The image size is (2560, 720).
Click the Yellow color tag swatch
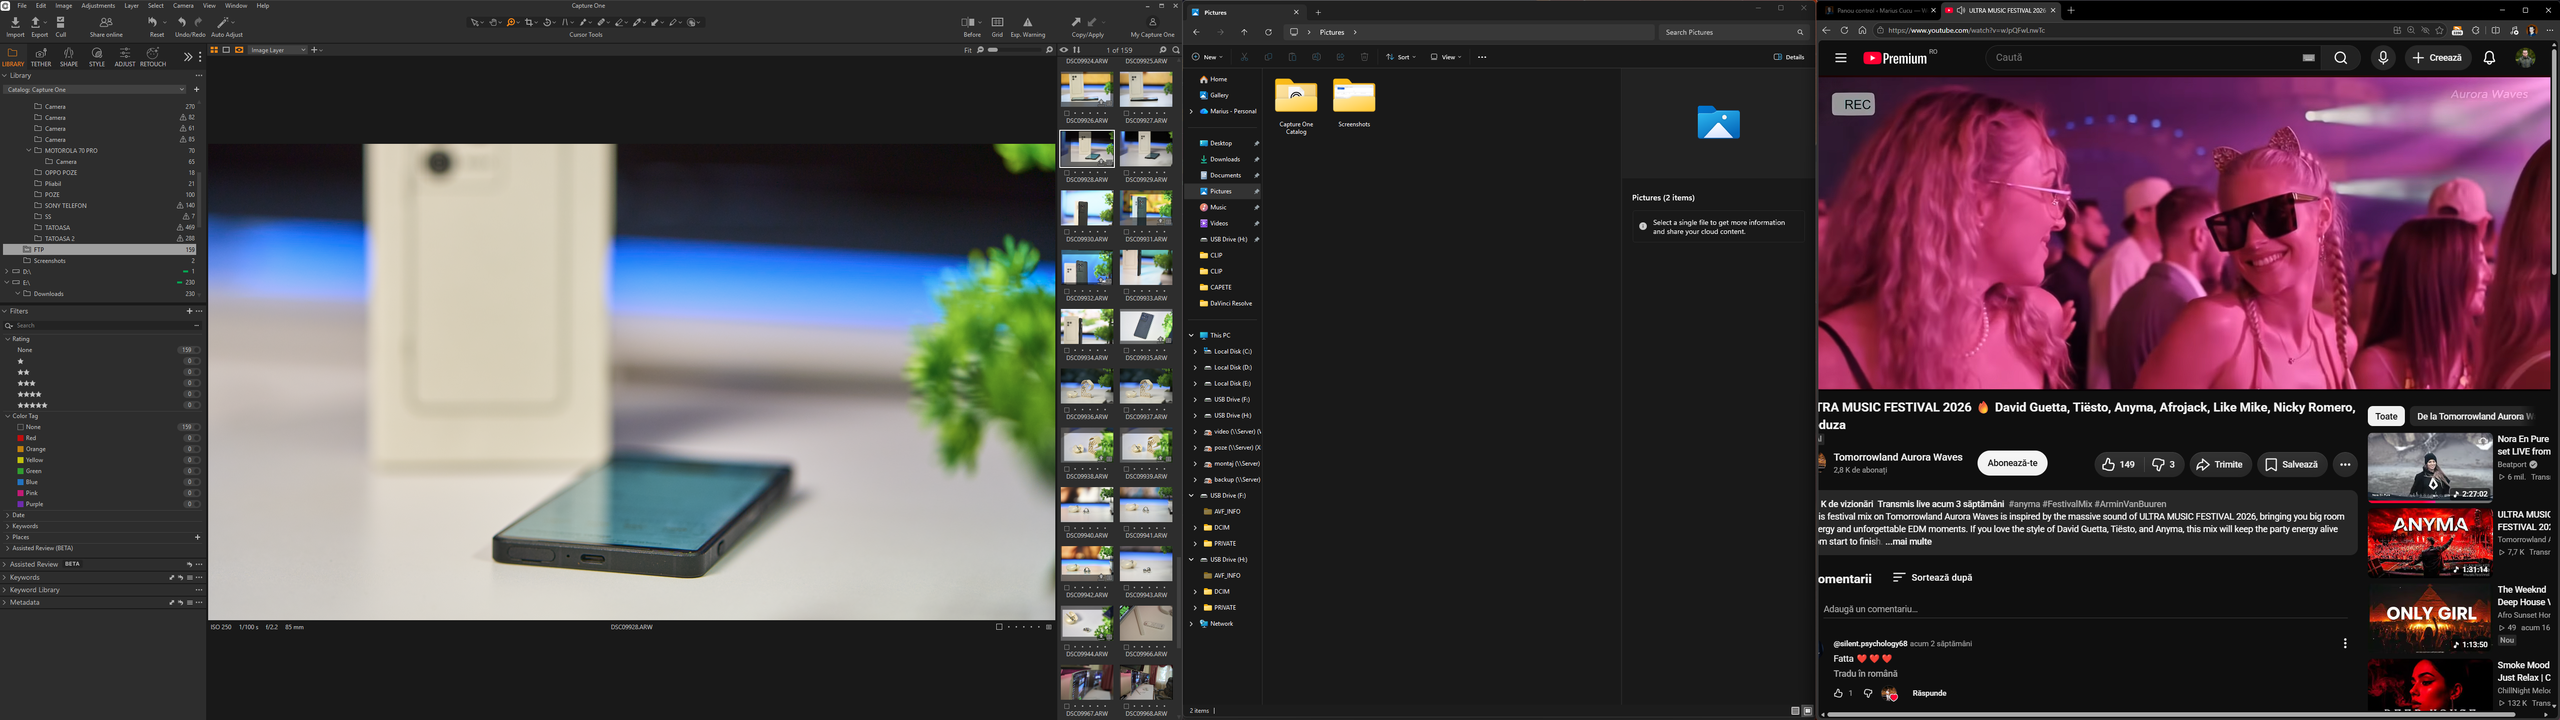(20, 460)
